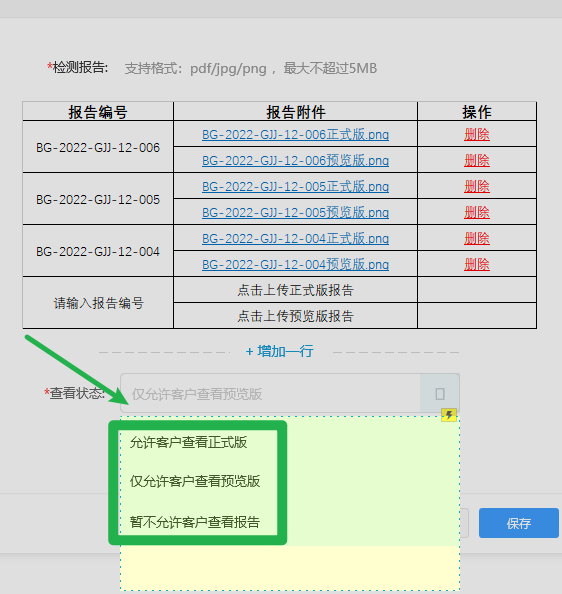Choose 仅允许客户查看预览版 option
The width and height of the screenshot is (562, 594).
tap(195, 481)
